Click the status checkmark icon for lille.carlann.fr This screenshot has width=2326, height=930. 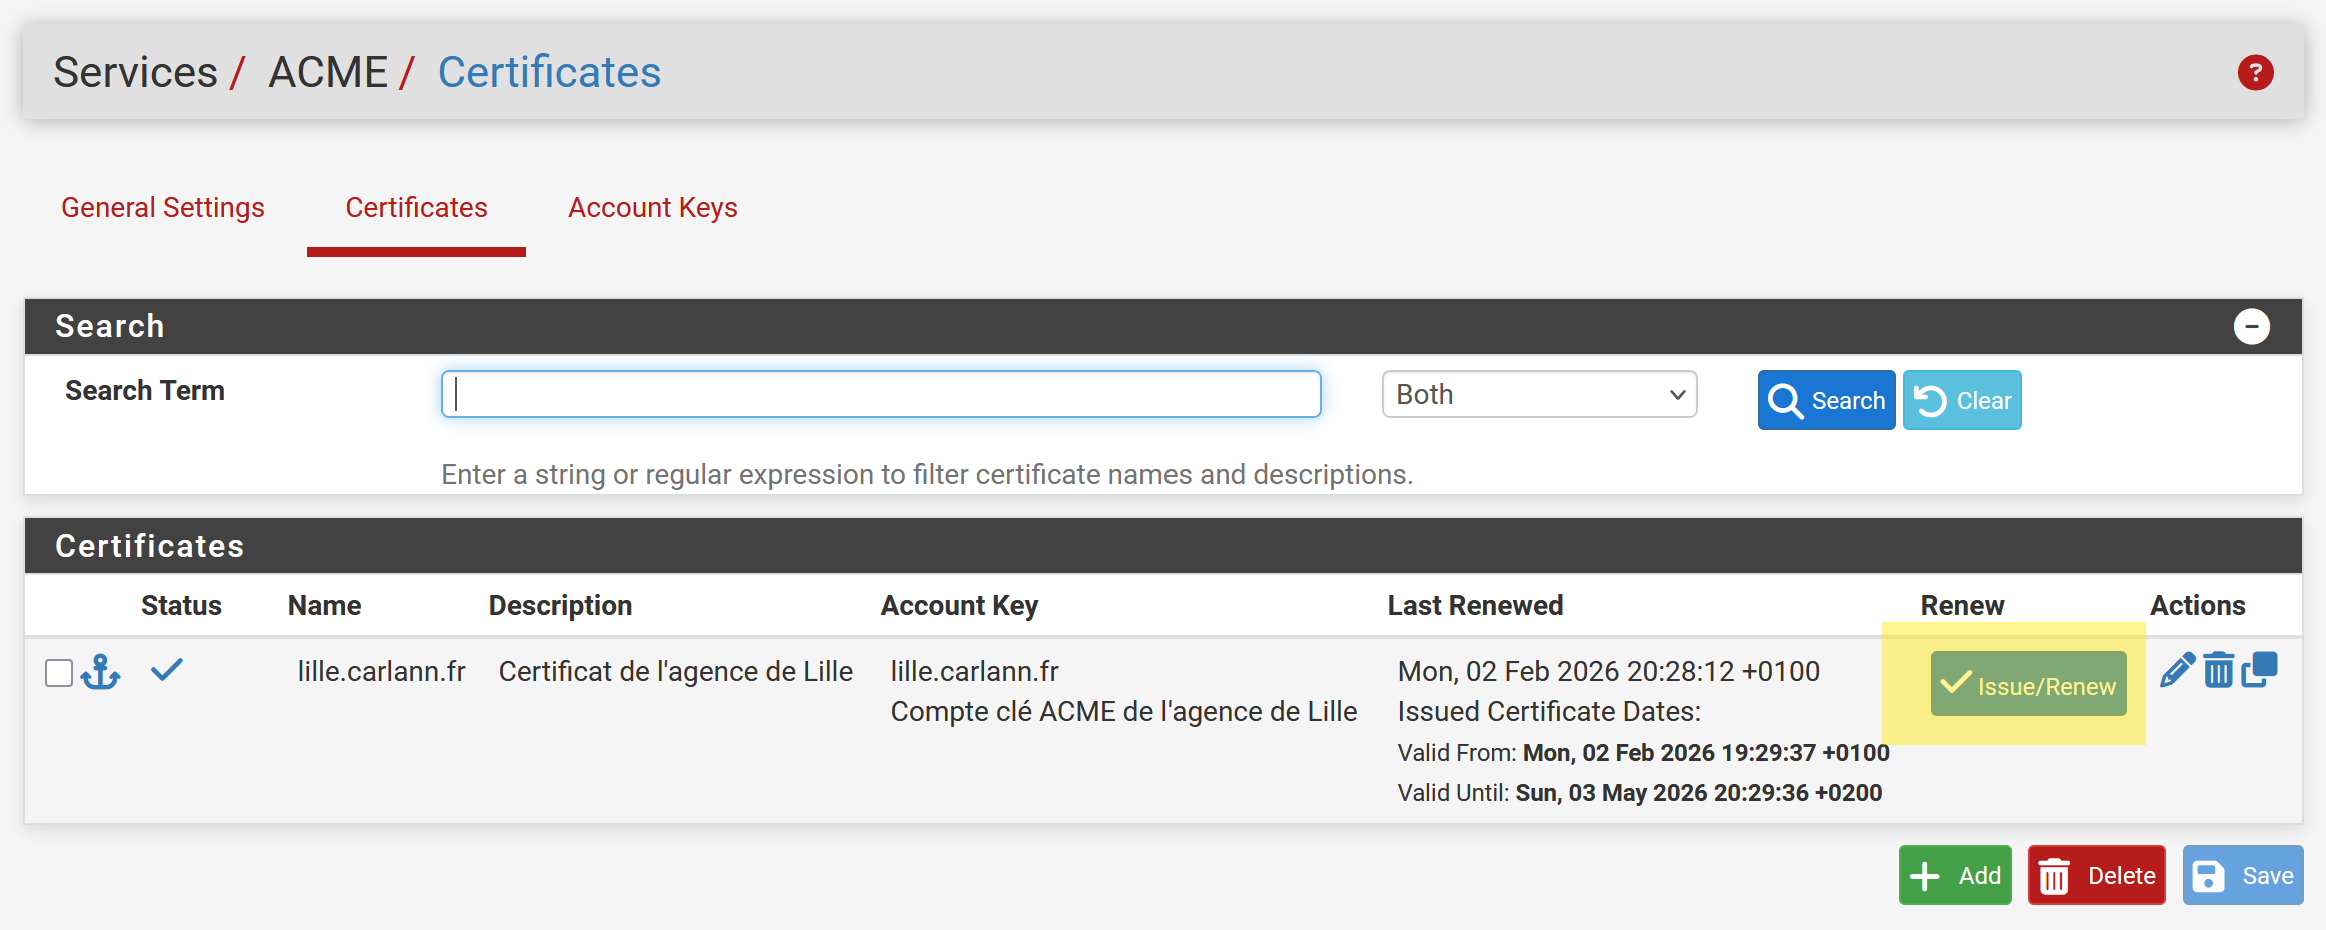167,670
